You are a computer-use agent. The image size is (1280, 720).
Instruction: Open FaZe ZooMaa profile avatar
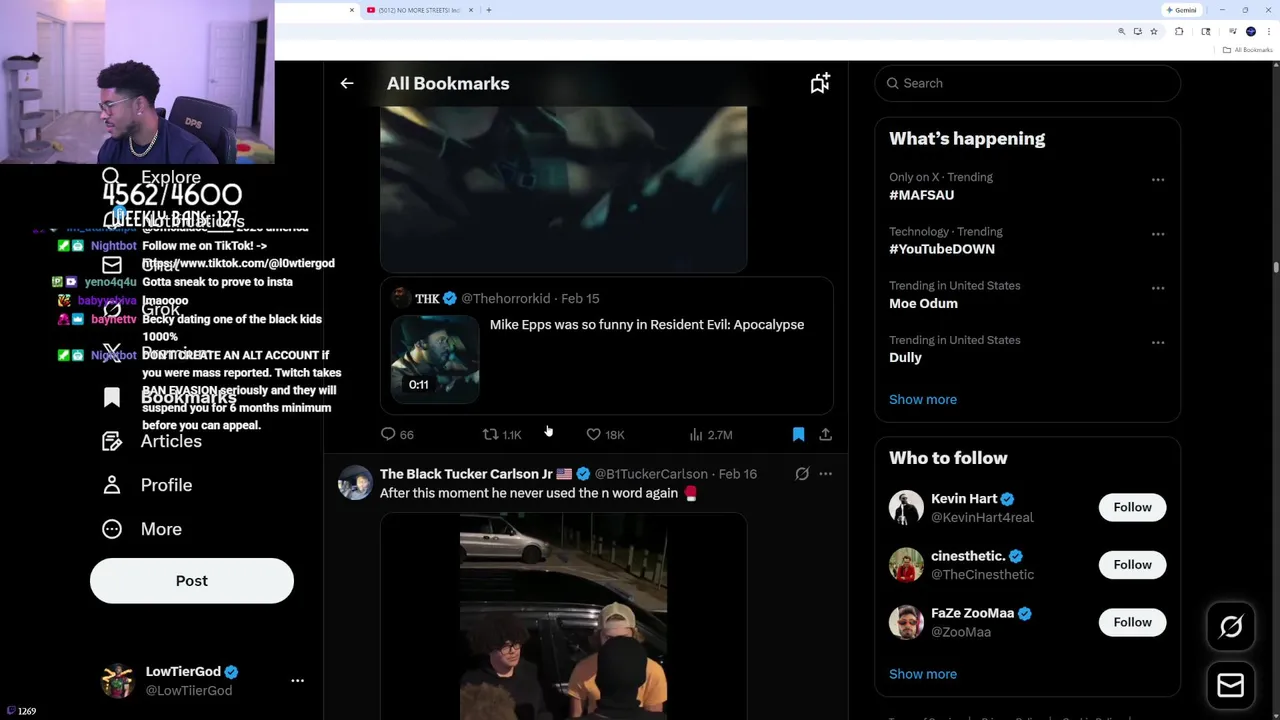(906, 622)
